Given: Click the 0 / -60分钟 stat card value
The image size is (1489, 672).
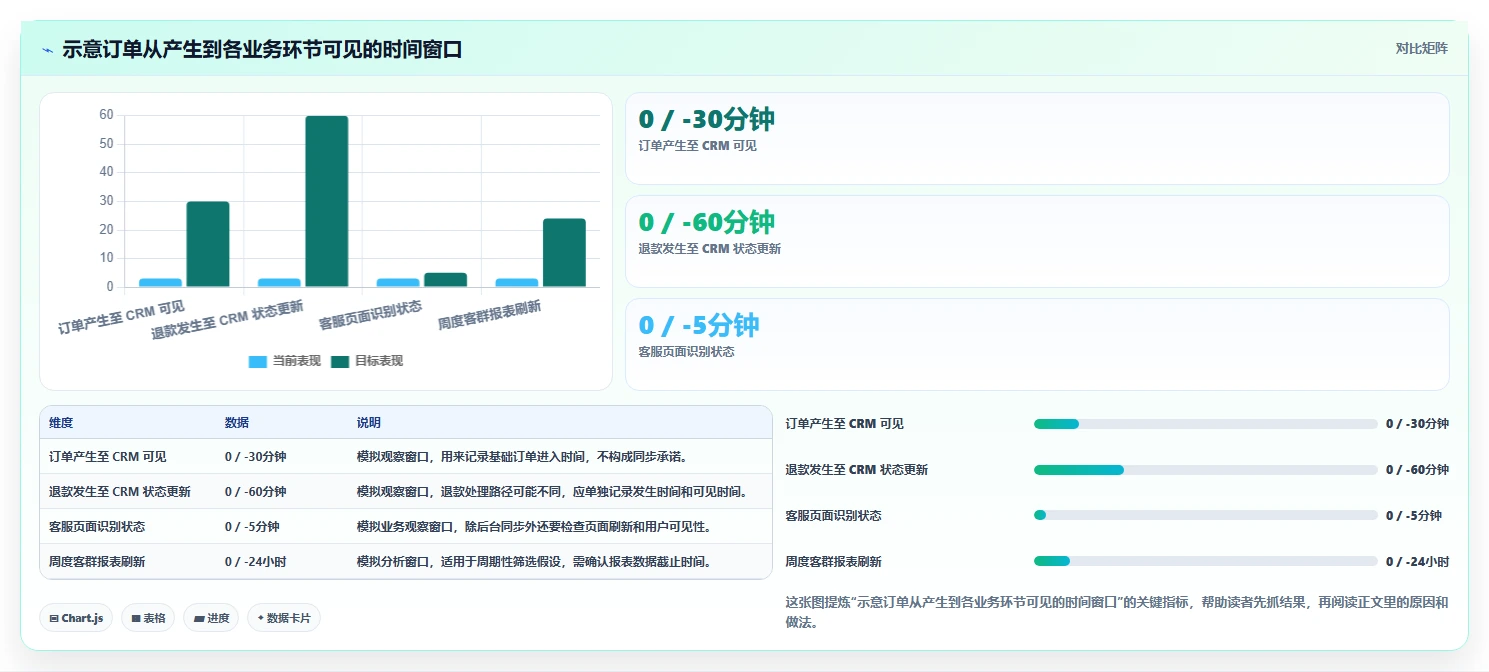Looking at the screenshot, I should tap(706, 222).
